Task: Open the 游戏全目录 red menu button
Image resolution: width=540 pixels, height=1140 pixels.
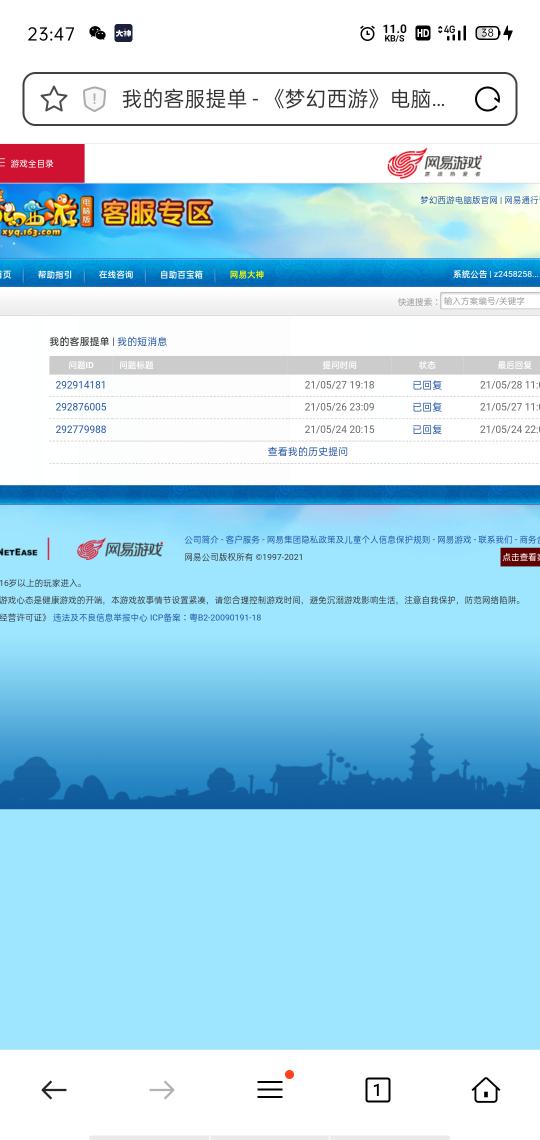Action: pyautogui.click(x=40, y=164)
